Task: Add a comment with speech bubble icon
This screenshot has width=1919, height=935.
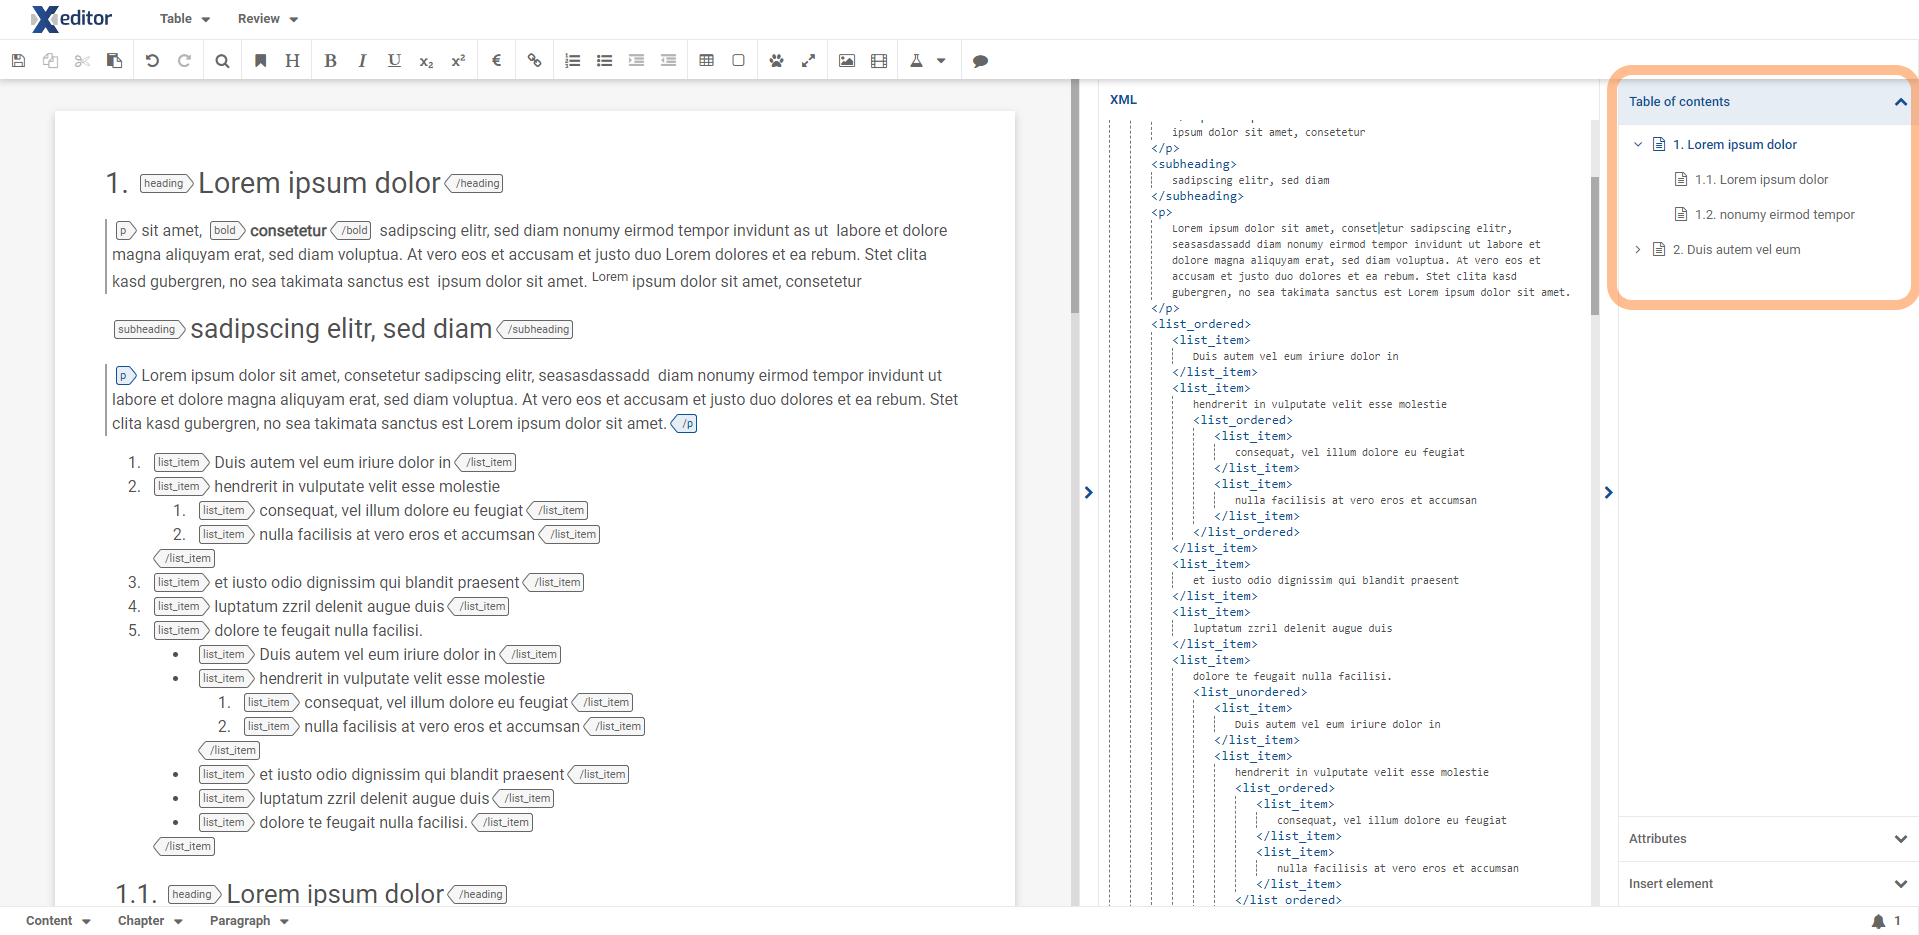Action: click(980, 61)
